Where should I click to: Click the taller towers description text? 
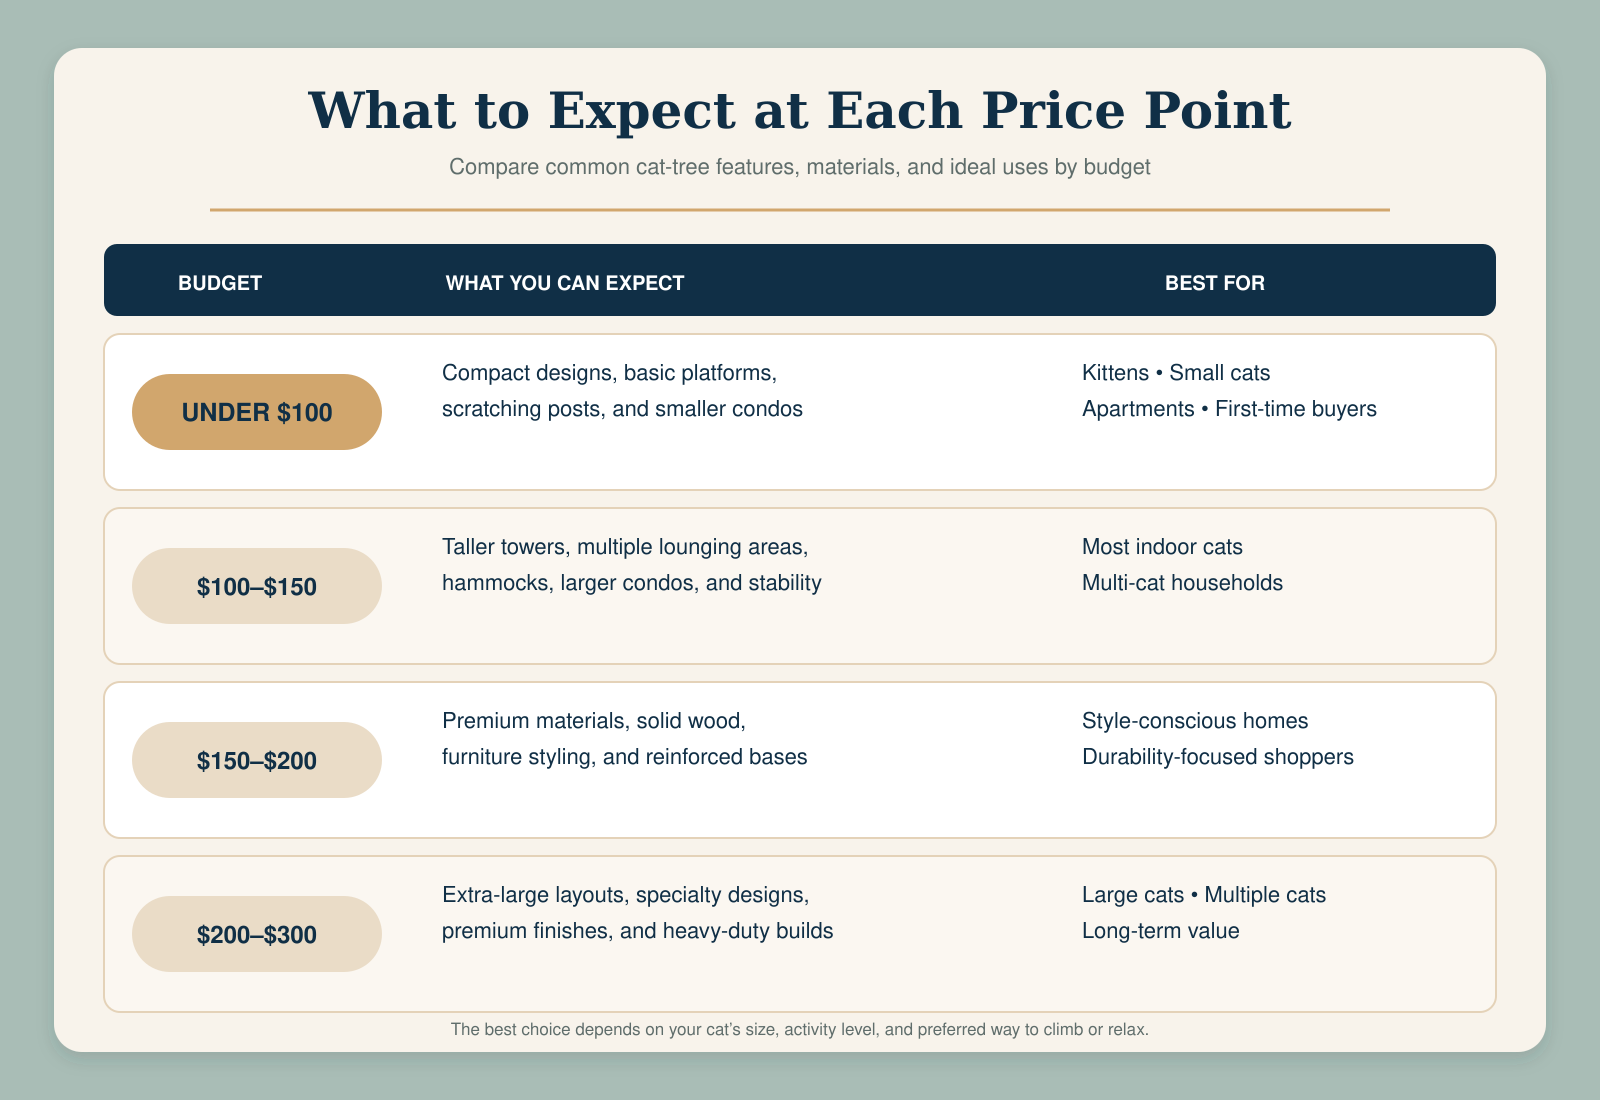point(632,565)
